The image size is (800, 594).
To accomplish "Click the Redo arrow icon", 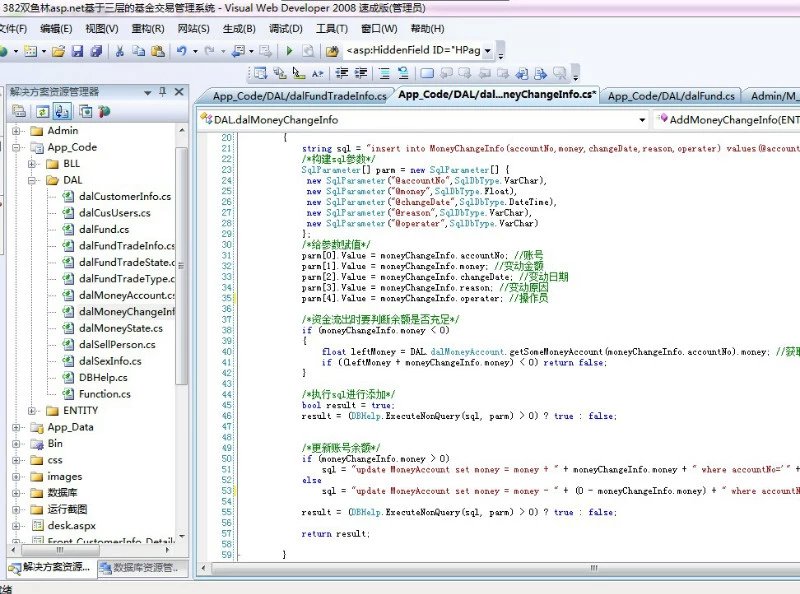I will [209, 51].
